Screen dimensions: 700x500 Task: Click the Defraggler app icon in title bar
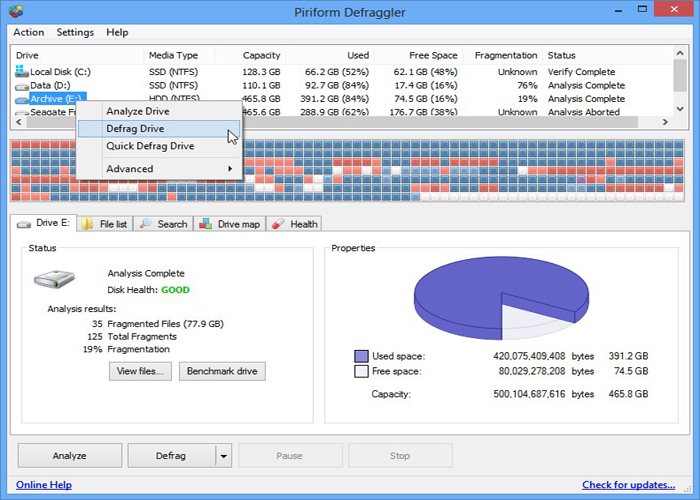point(16,11)
